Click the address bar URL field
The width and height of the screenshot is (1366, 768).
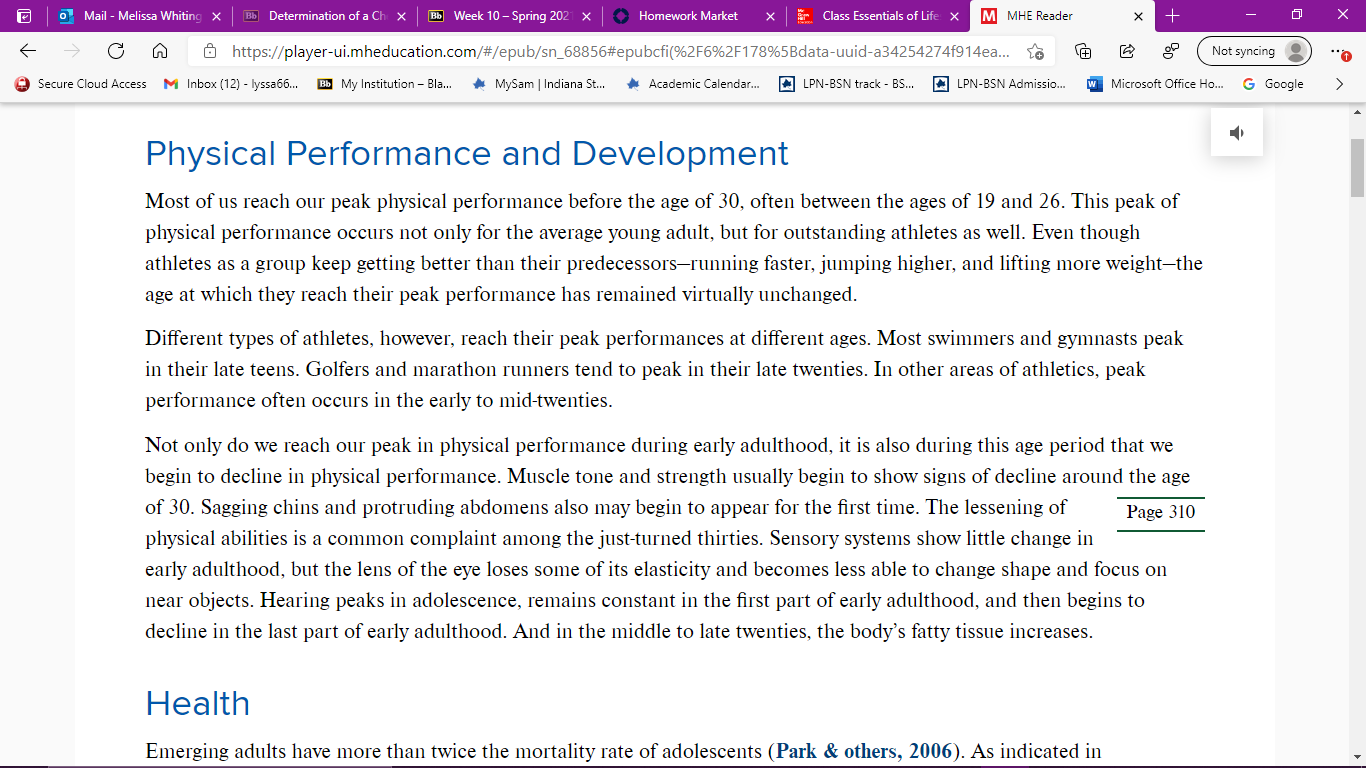coord(620,51)
